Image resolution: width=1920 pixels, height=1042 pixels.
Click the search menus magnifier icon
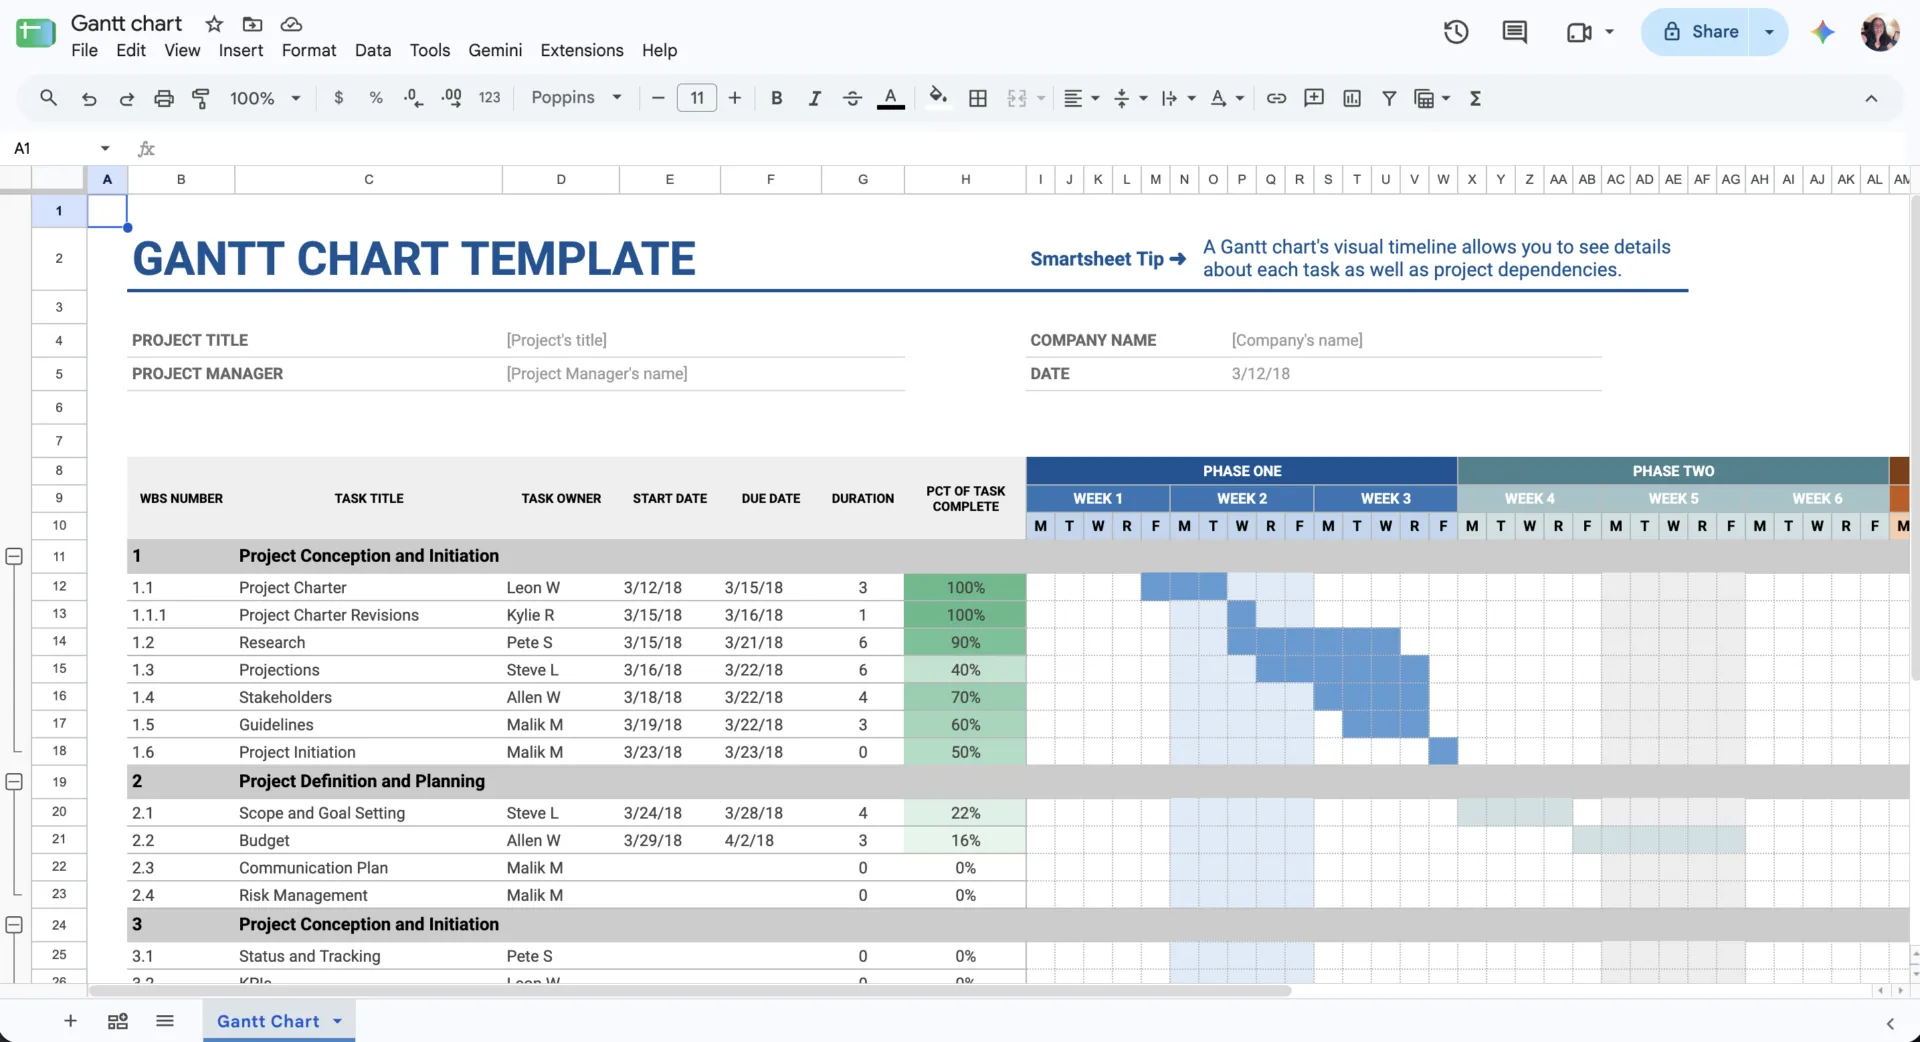[x=48, y=98]
